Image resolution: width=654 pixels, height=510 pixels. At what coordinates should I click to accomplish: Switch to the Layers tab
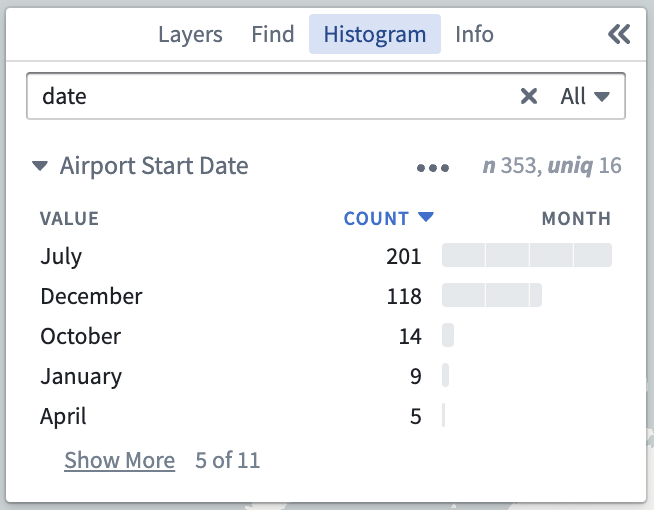point(190,34)
